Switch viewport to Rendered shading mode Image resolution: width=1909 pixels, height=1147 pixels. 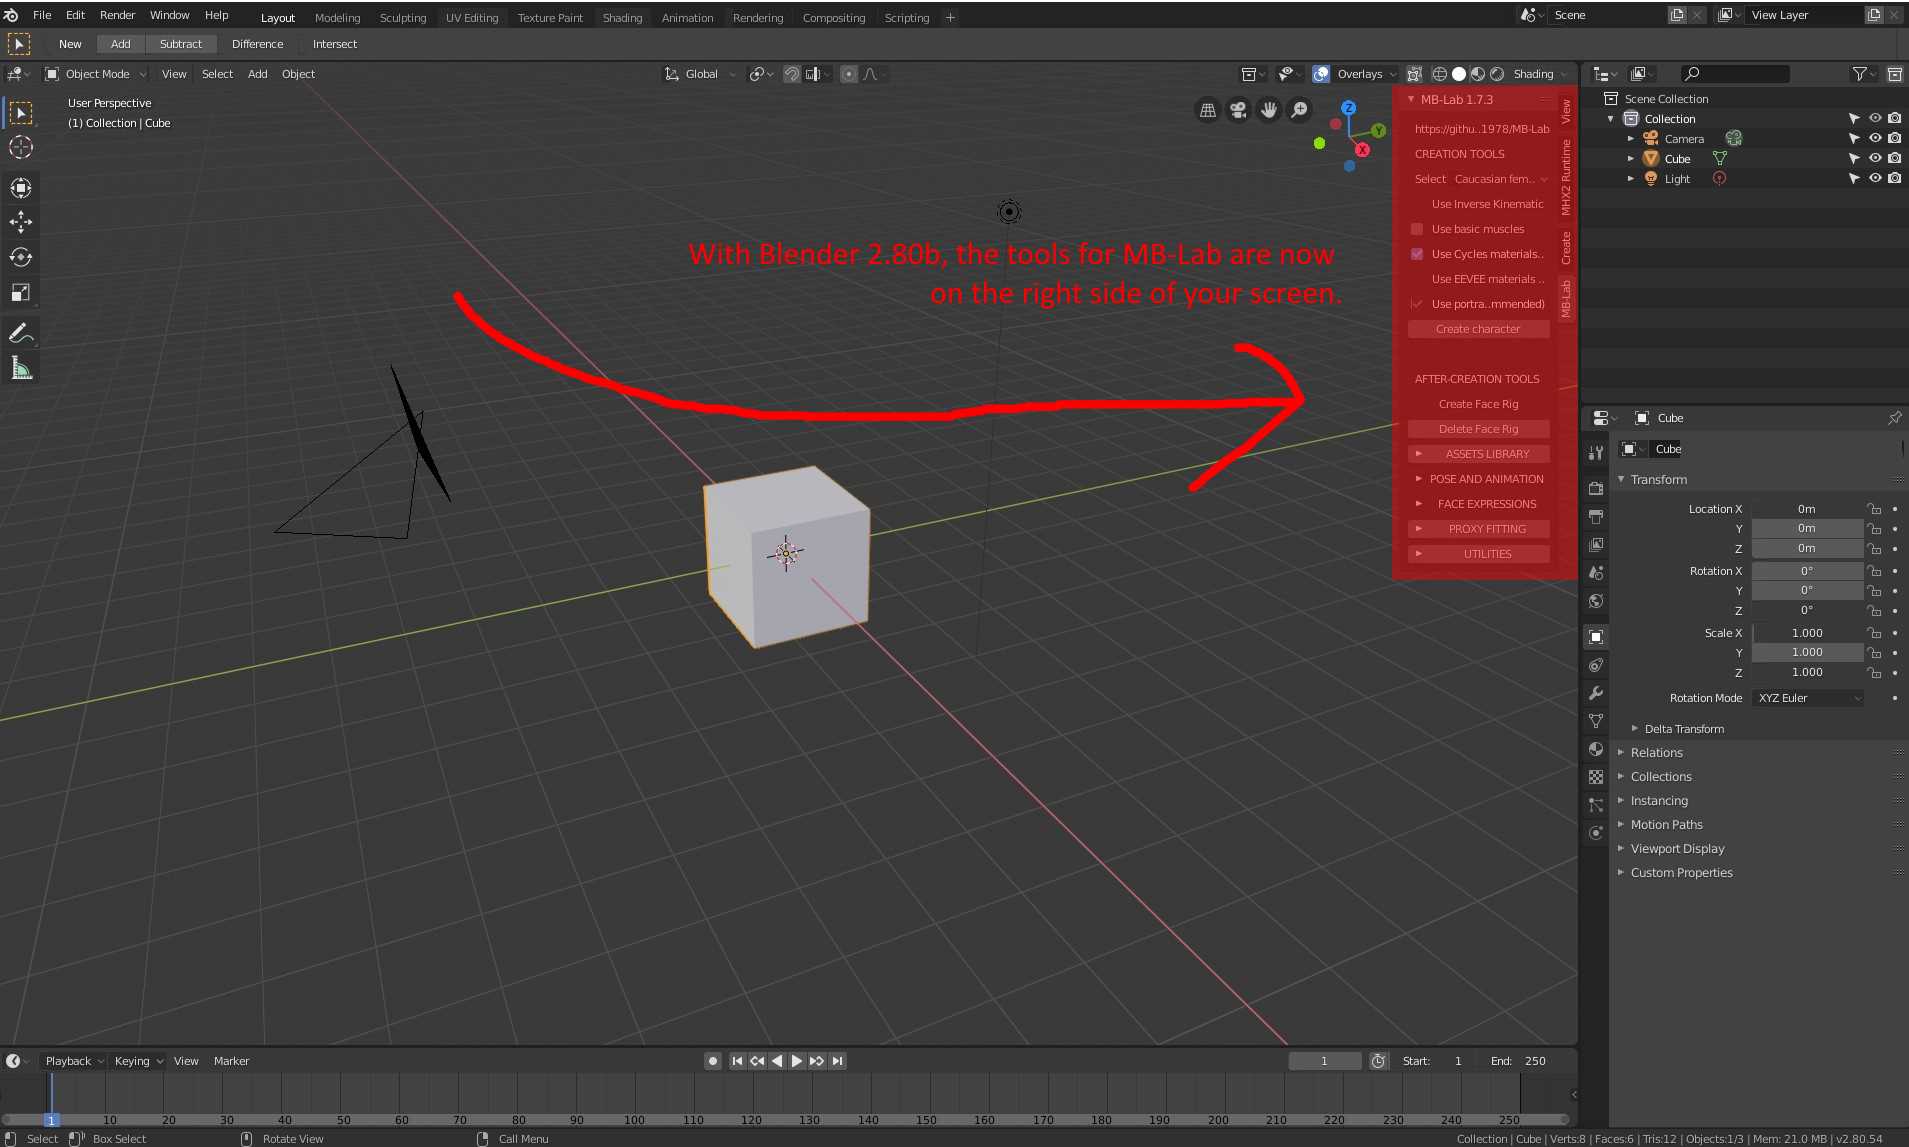coord(1499,73)
